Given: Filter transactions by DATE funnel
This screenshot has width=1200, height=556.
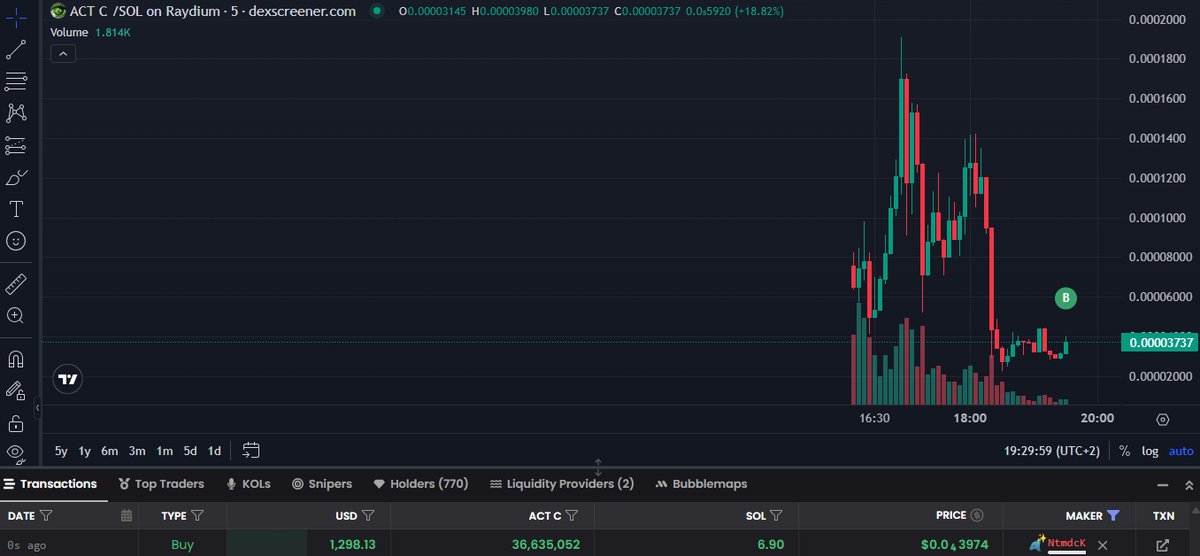Looking at the screenshot, I should (x=46, y=516).
